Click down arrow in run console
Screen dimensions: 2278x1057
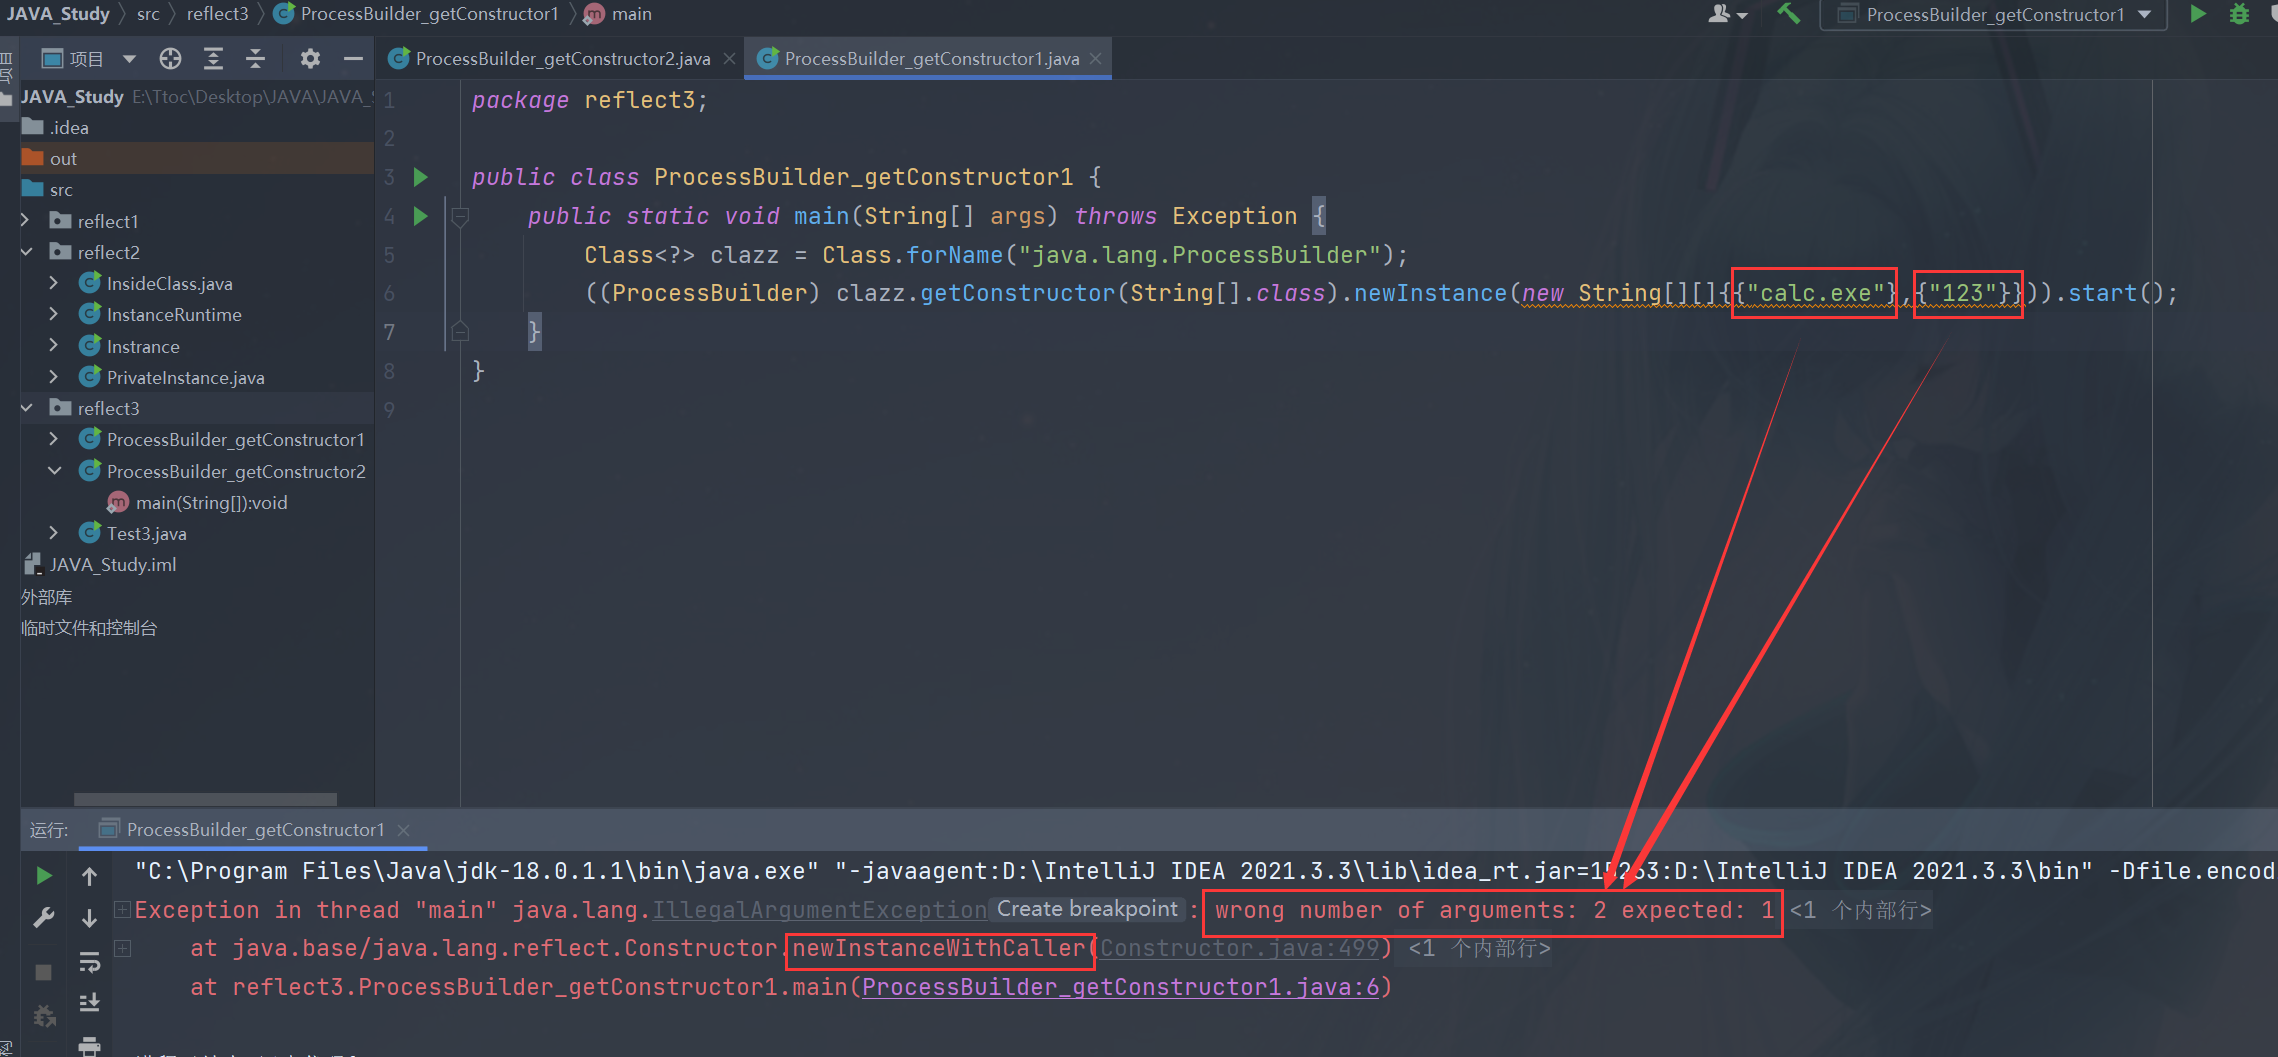89,918
